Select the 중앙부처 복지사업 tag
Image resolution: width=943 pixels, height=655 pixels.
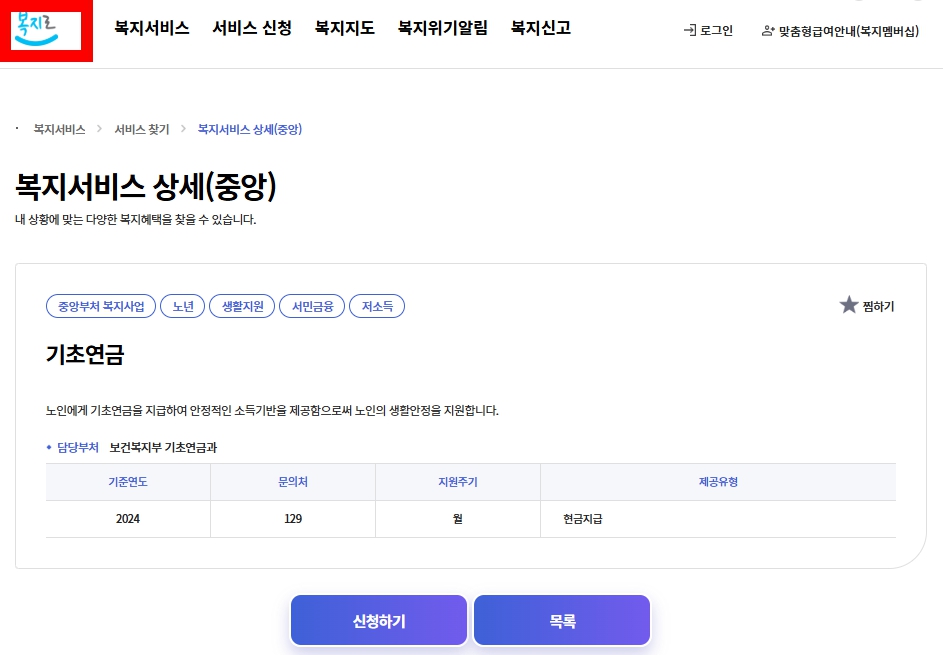[101, 306]
